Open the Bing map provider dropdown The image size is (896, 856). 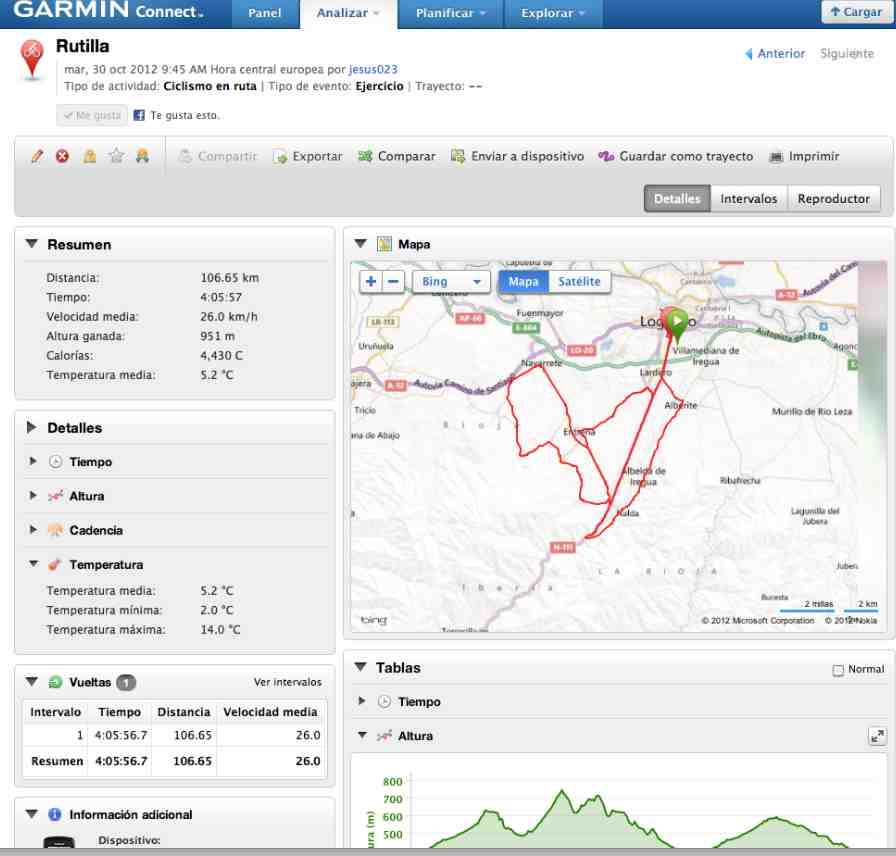coord(451,281)
